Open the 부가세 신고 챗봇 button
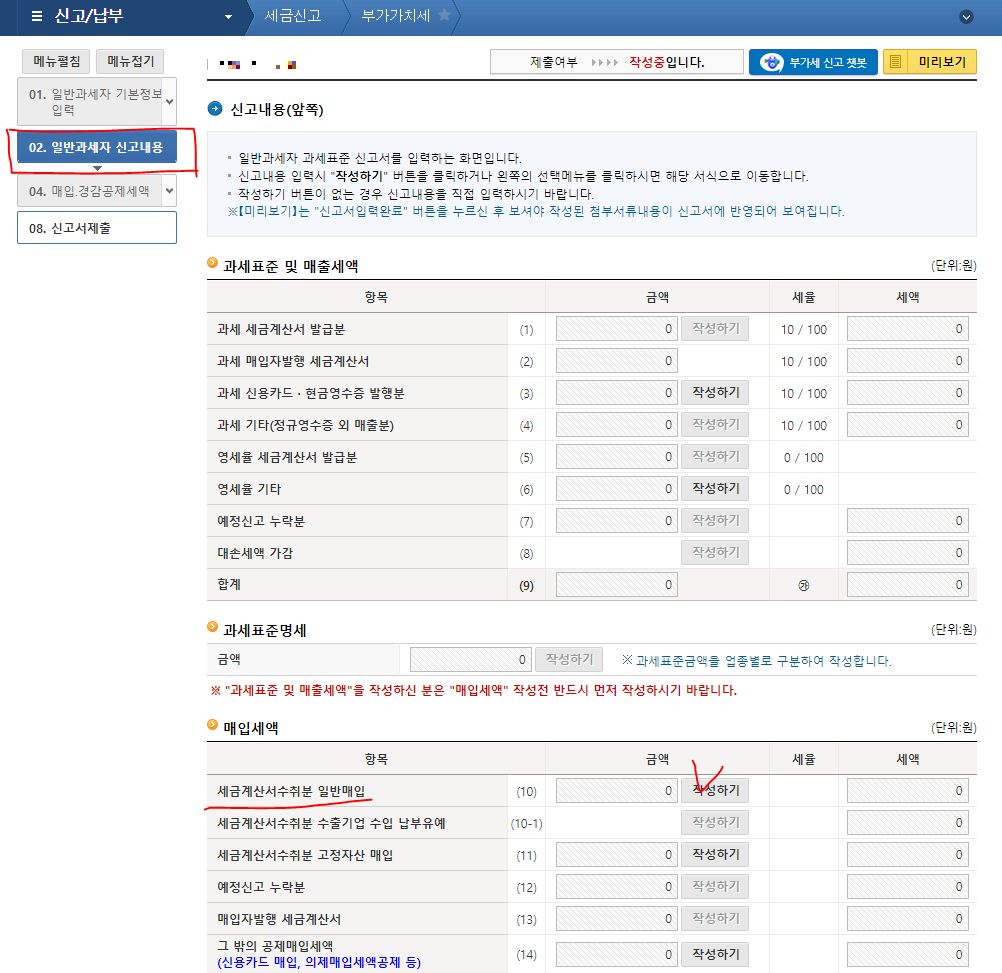The height and width of the screenshot is (973, 1002). click(x=813, y=62)
